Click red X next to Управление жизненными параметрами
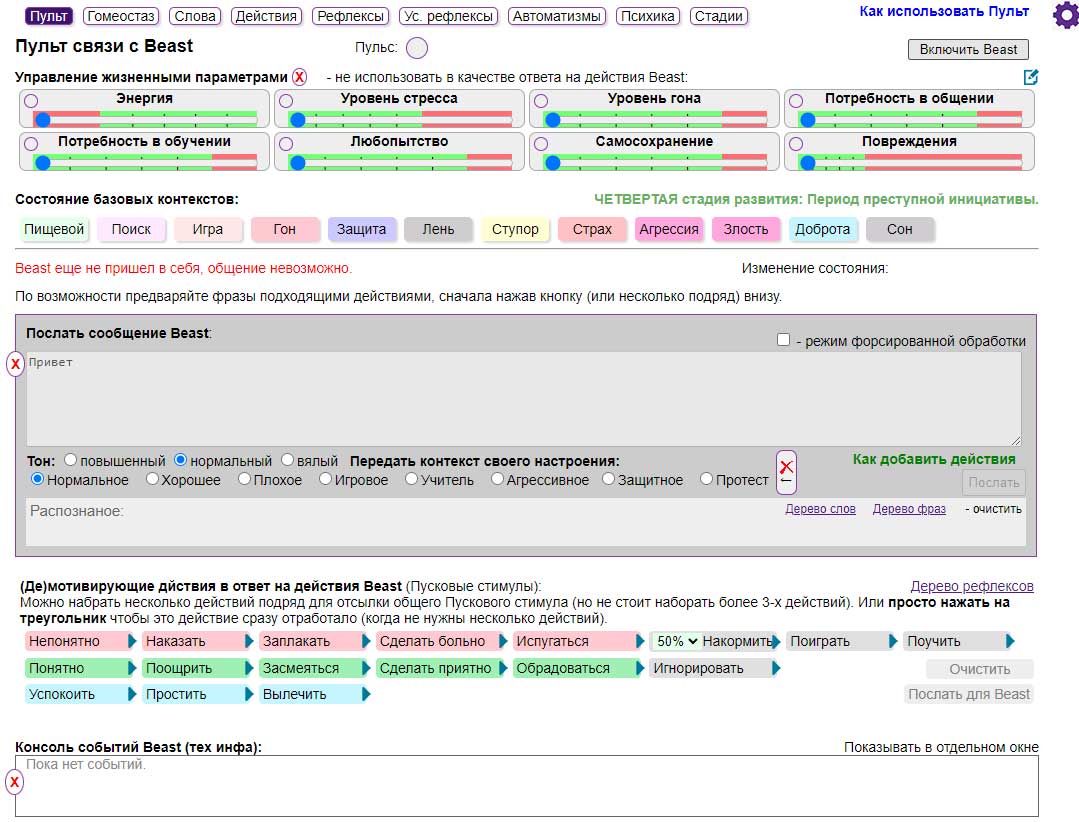Viewport: 1079px width, 822px height. point(299,77)
